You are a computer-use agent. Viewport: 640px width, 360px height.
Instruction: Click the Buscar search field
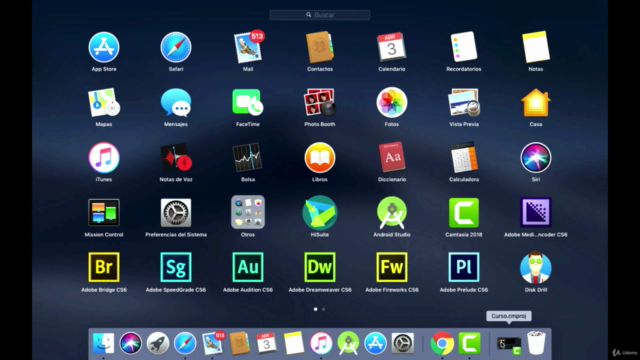pos(320,15)
